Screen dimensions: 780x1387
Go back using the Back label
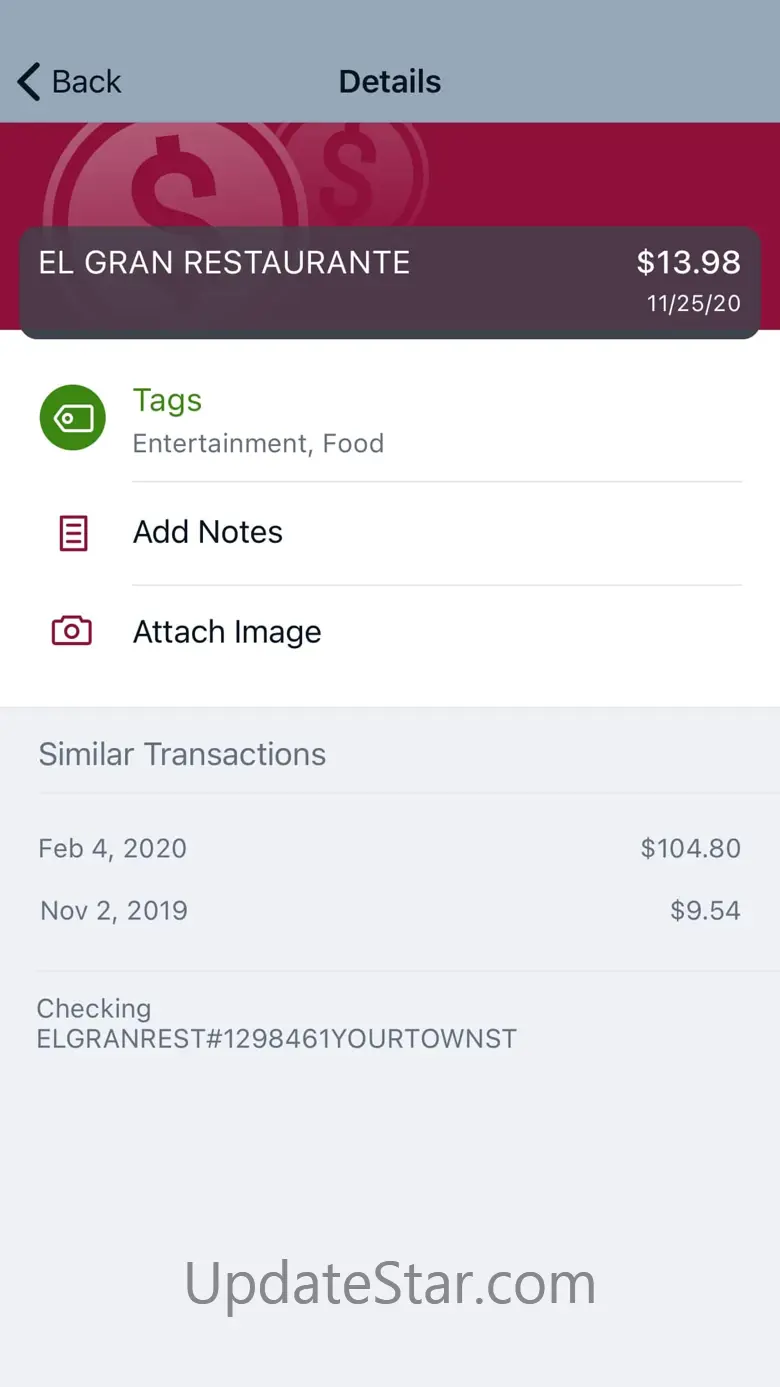click(x=87, y=82)
